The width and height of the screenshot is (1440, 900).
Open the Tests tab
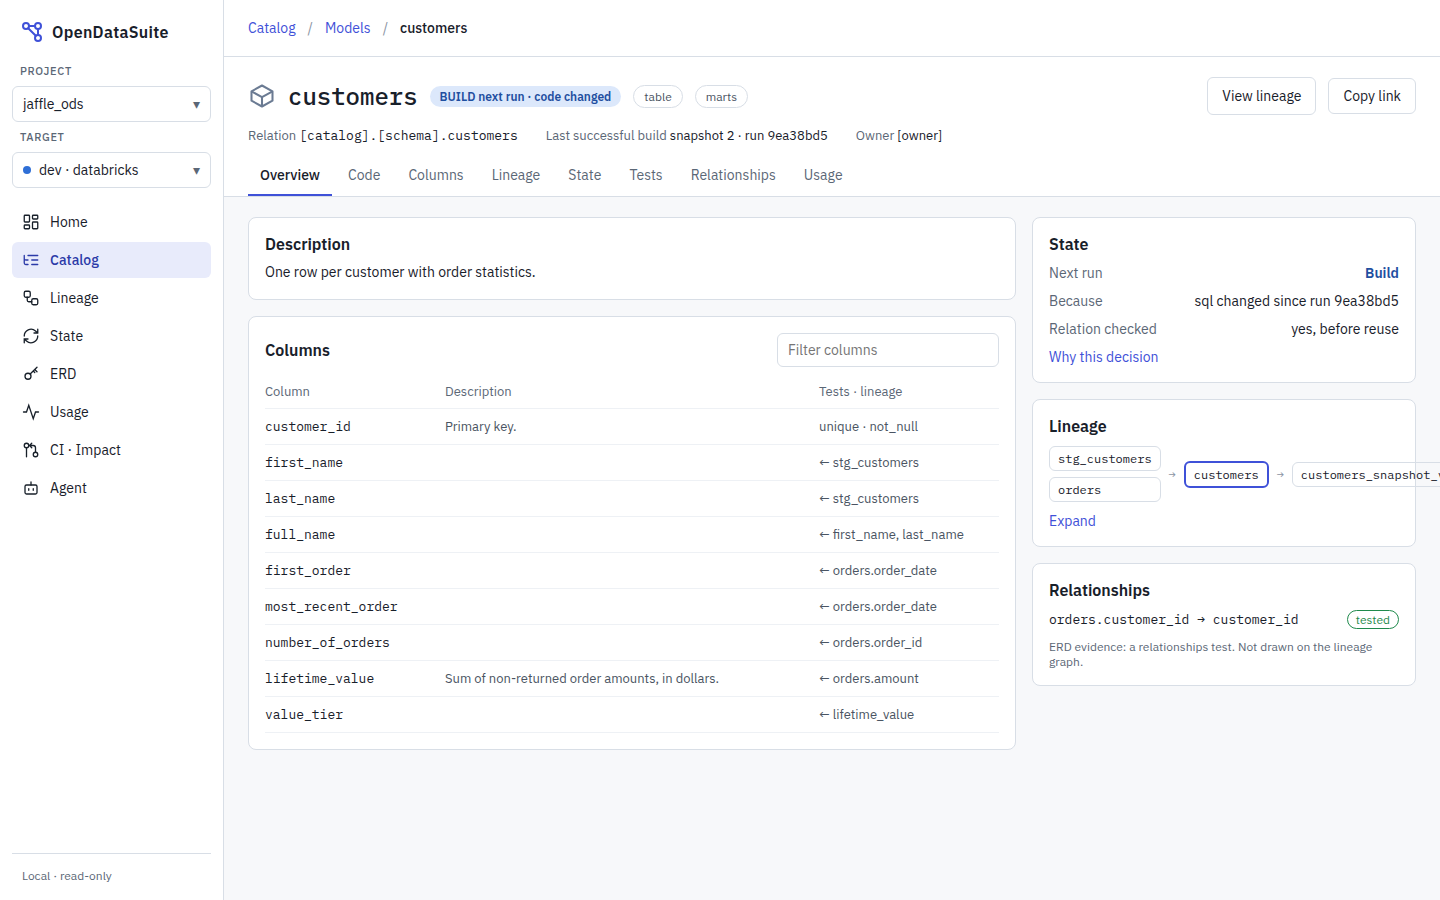(646, 175)
